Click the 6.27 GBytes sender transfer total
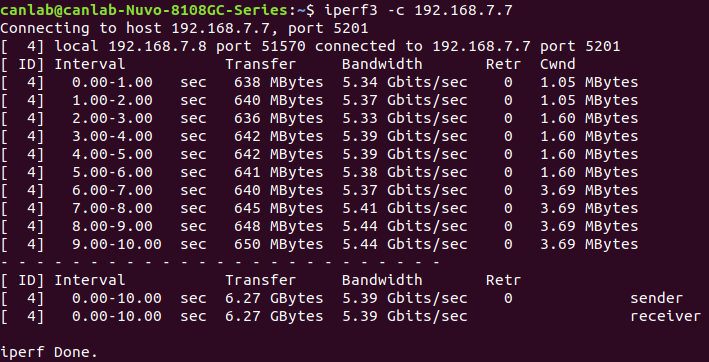The height and width of the screenshot is (362, 709). coord(274,298)
